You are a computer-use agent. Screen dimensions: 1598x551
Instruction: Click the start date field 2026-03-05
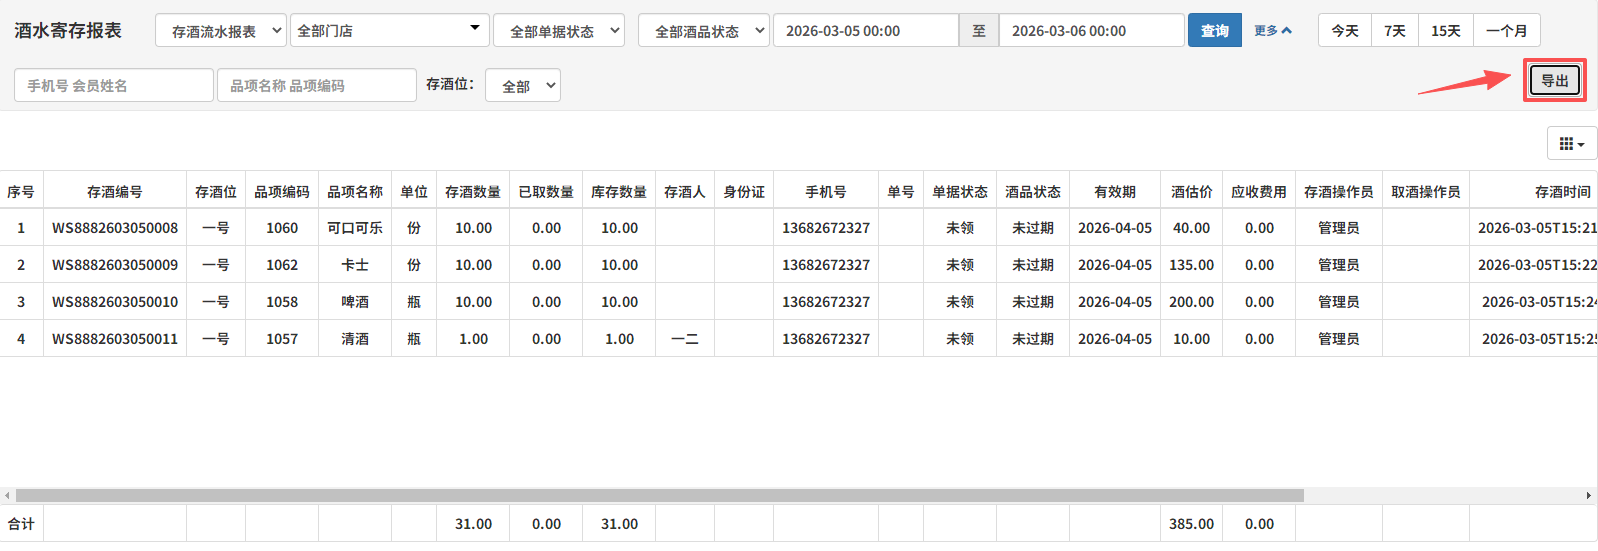point(865,31)
